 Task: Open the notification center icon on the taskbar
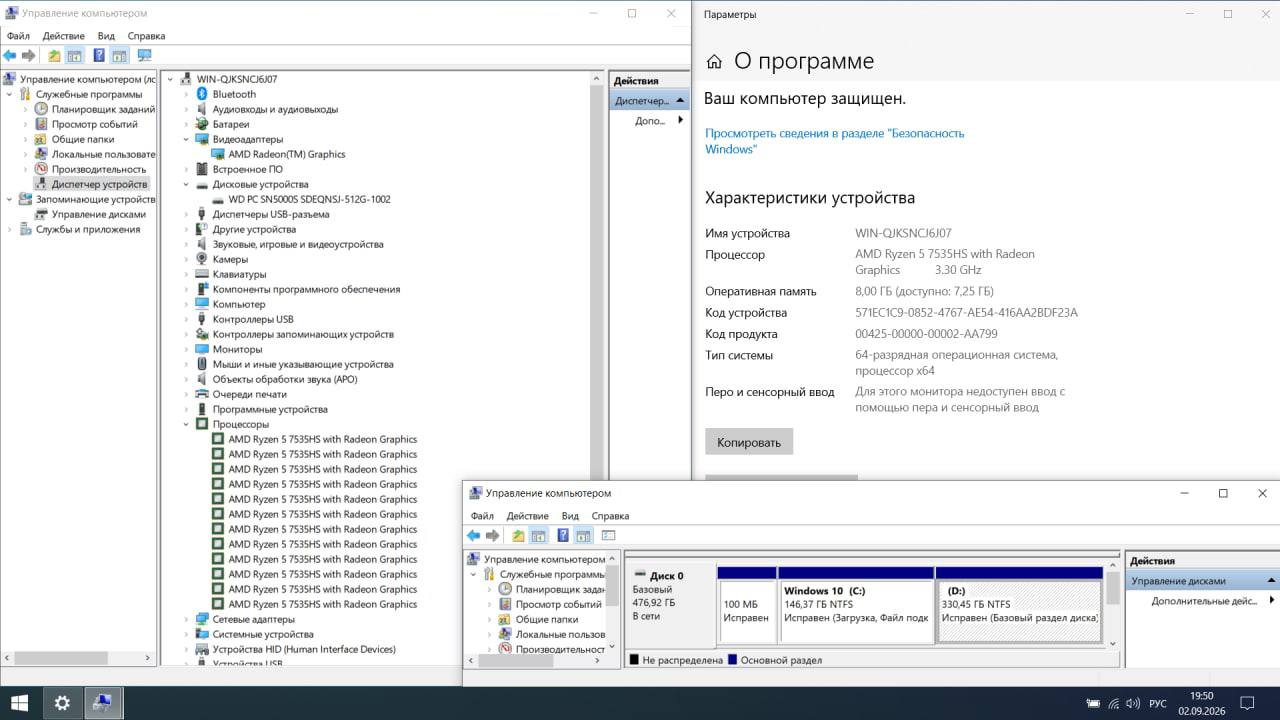click(1246, 703)
